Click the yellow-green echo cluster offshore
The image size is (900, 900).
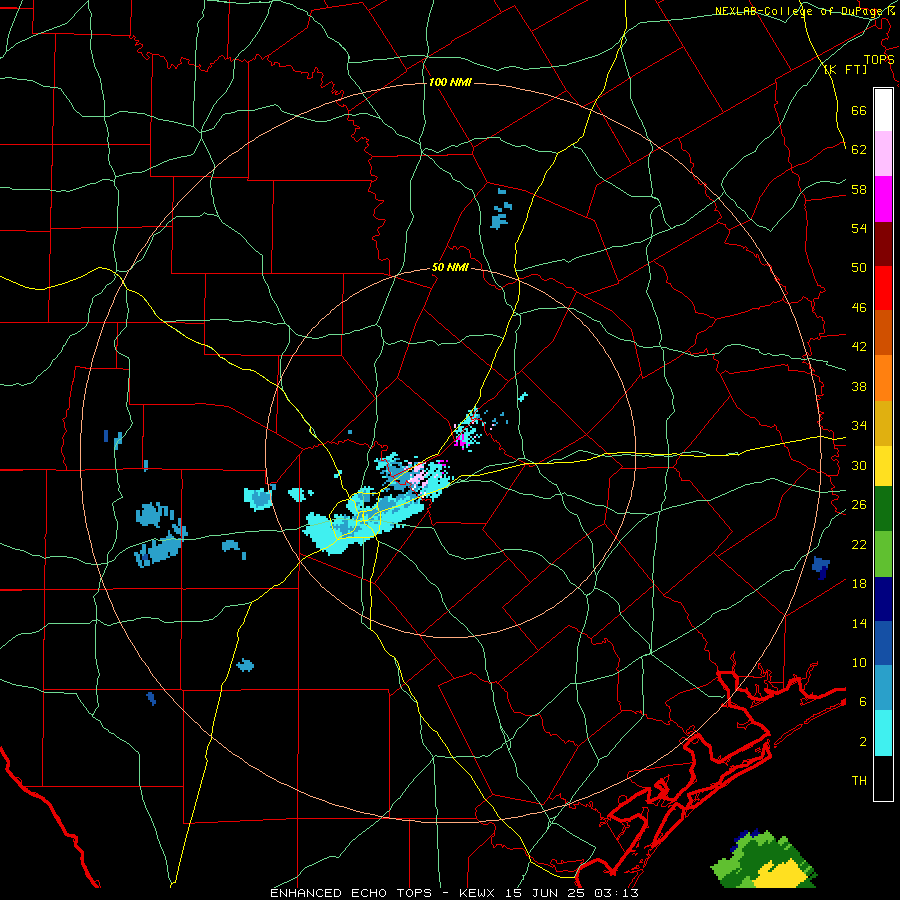(765, 859)
